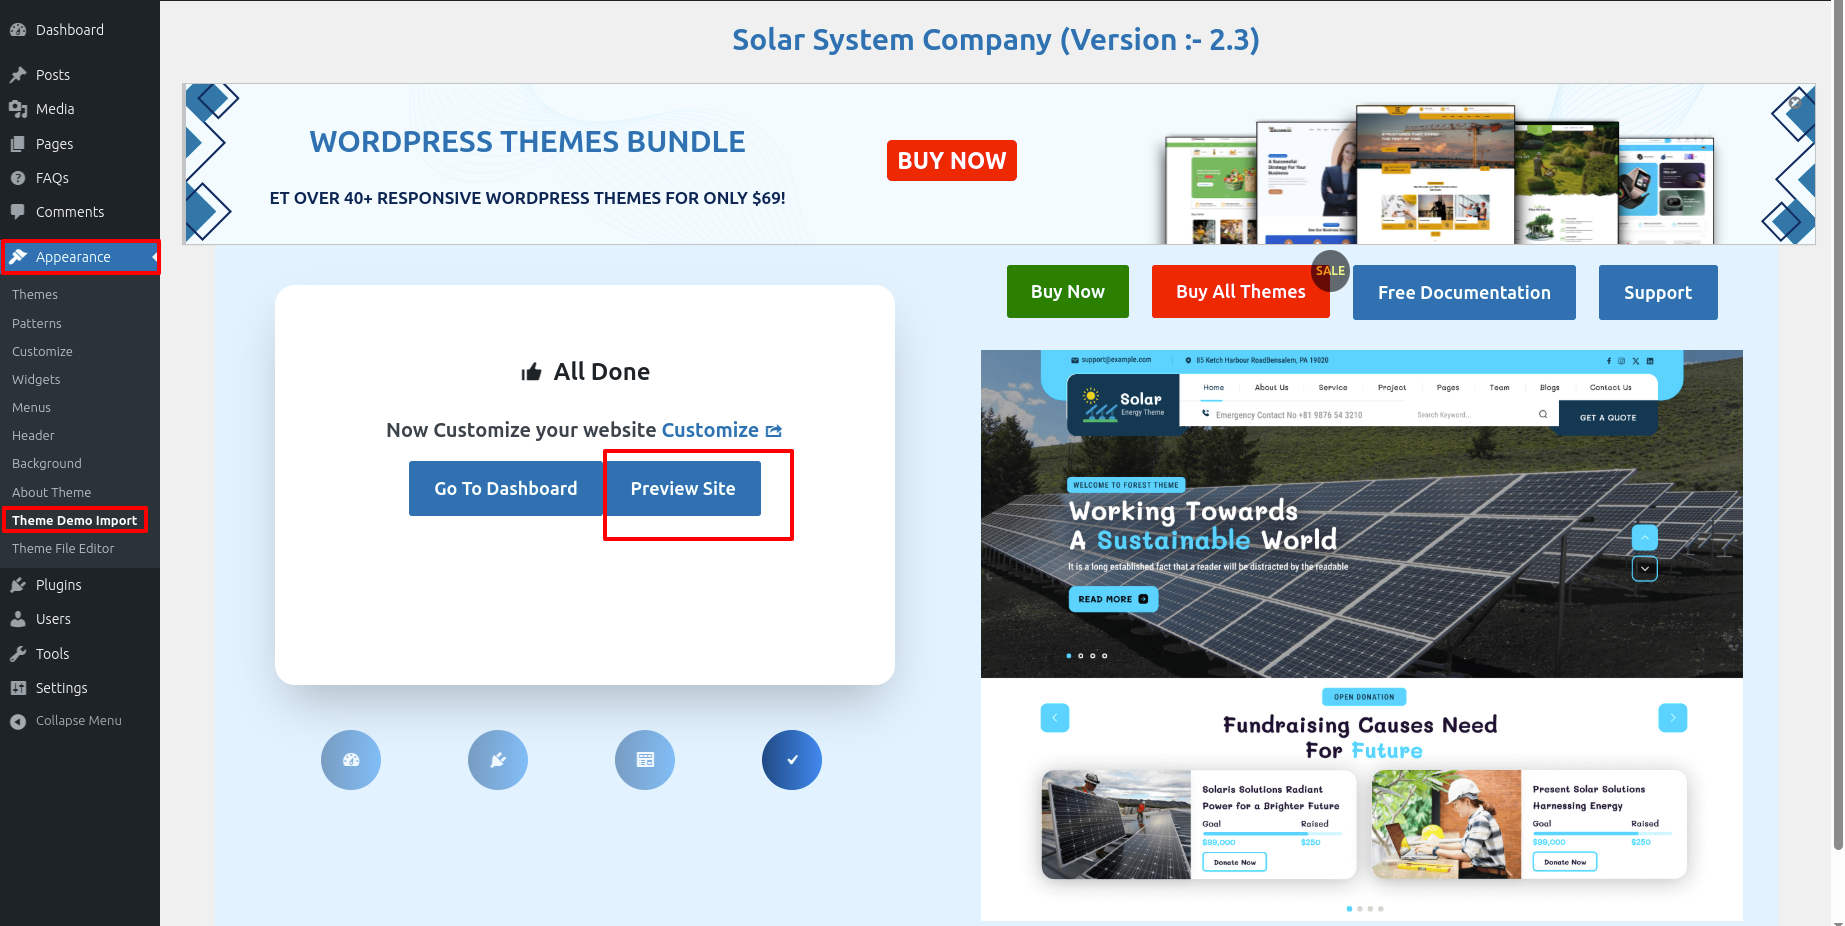Click READ MORE in theme preview
The image size is (1845, 926).
[1113, 599]
